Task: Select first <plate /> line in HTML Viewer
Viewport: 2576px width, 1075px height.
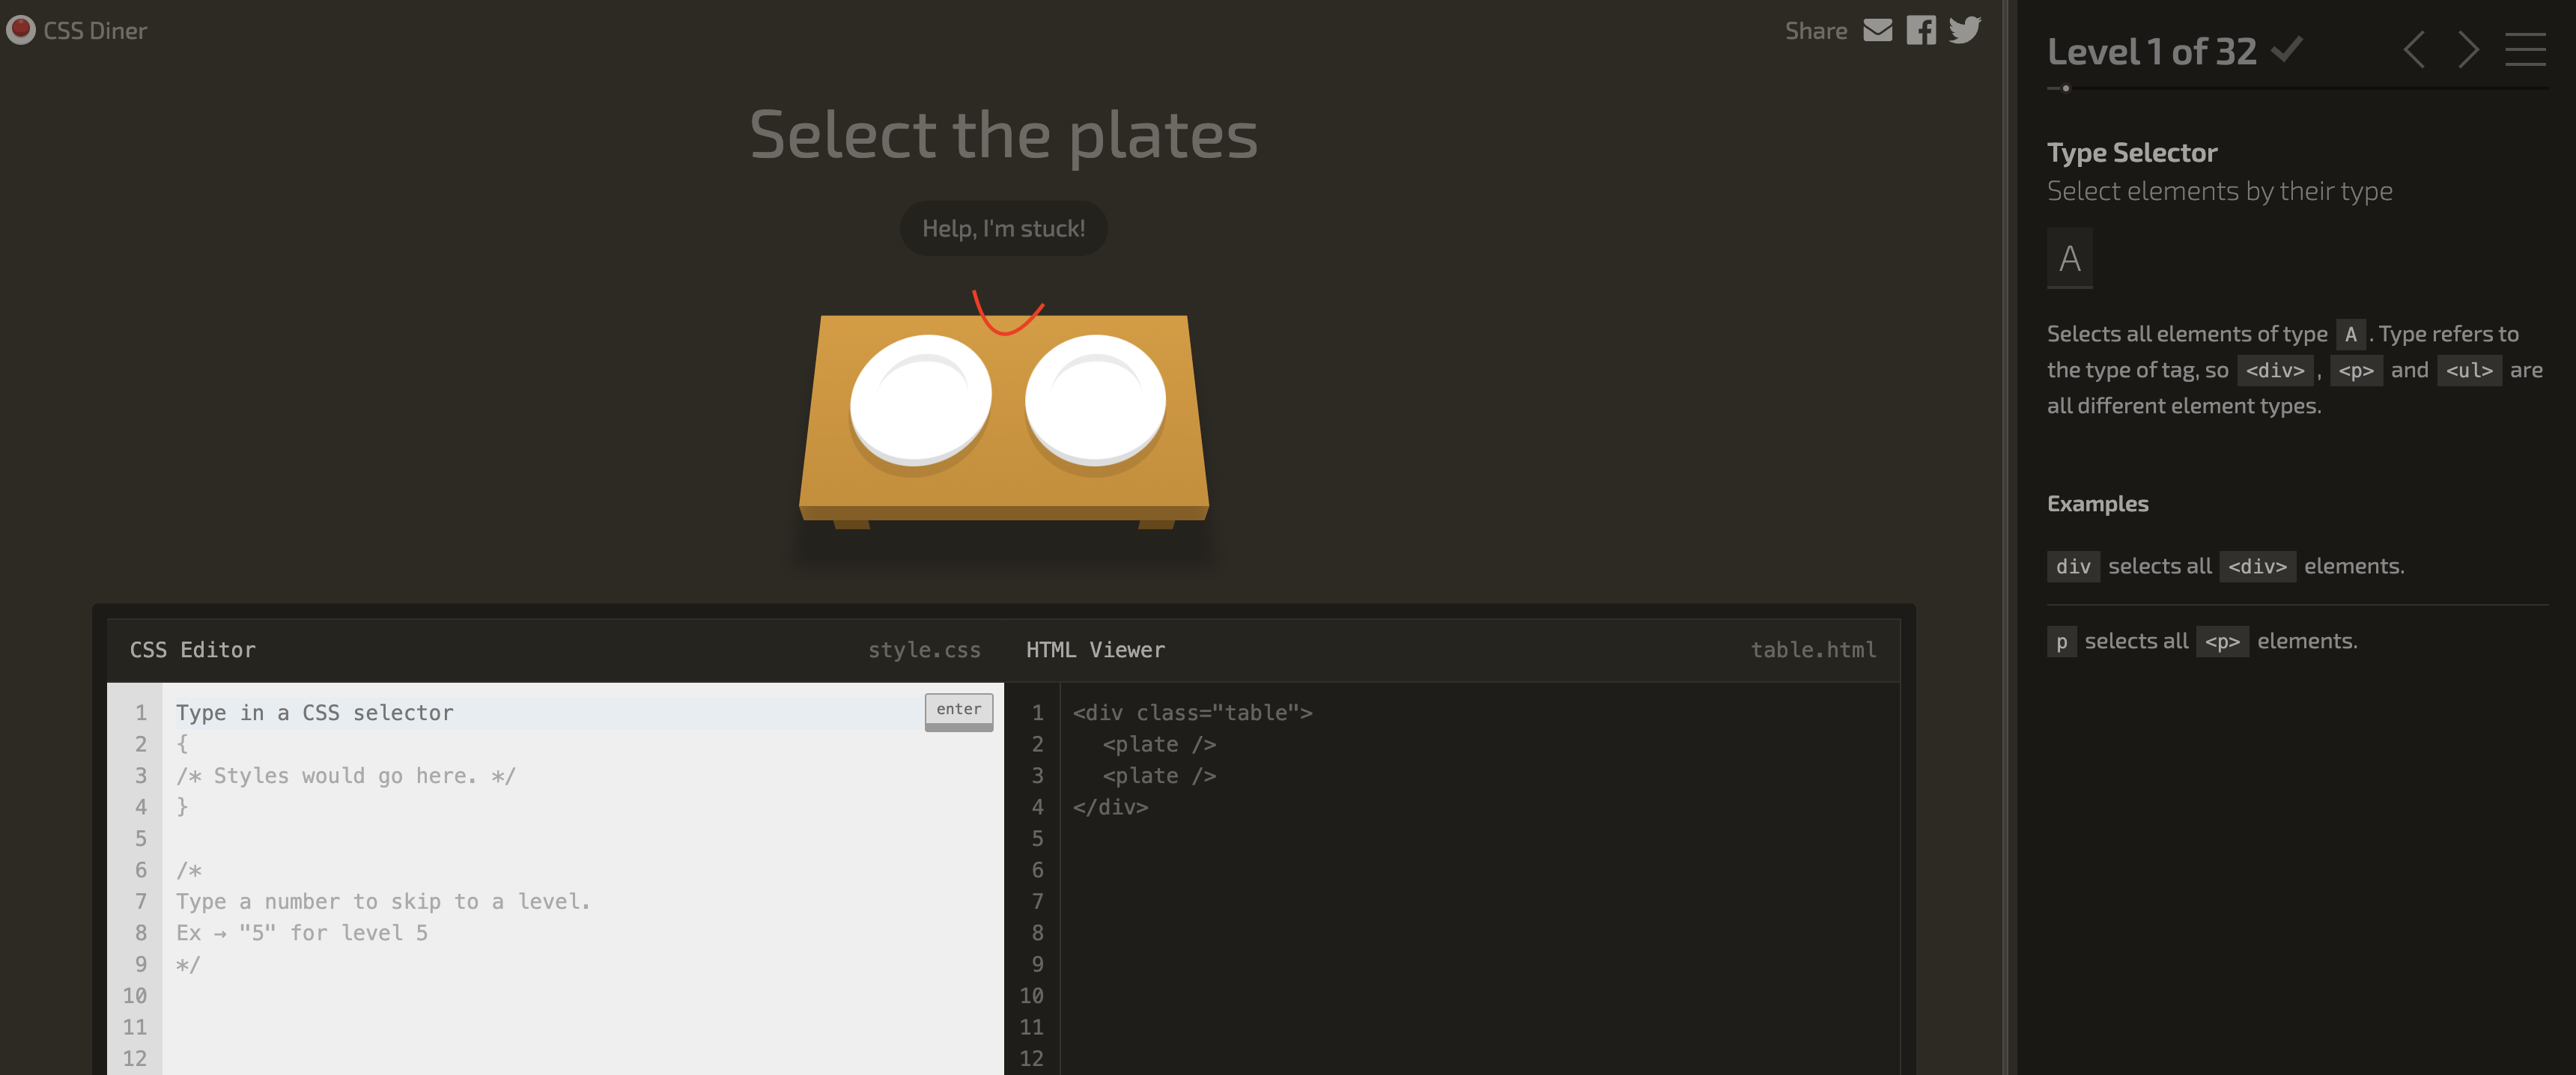Action: click(x=1159, y=744)
